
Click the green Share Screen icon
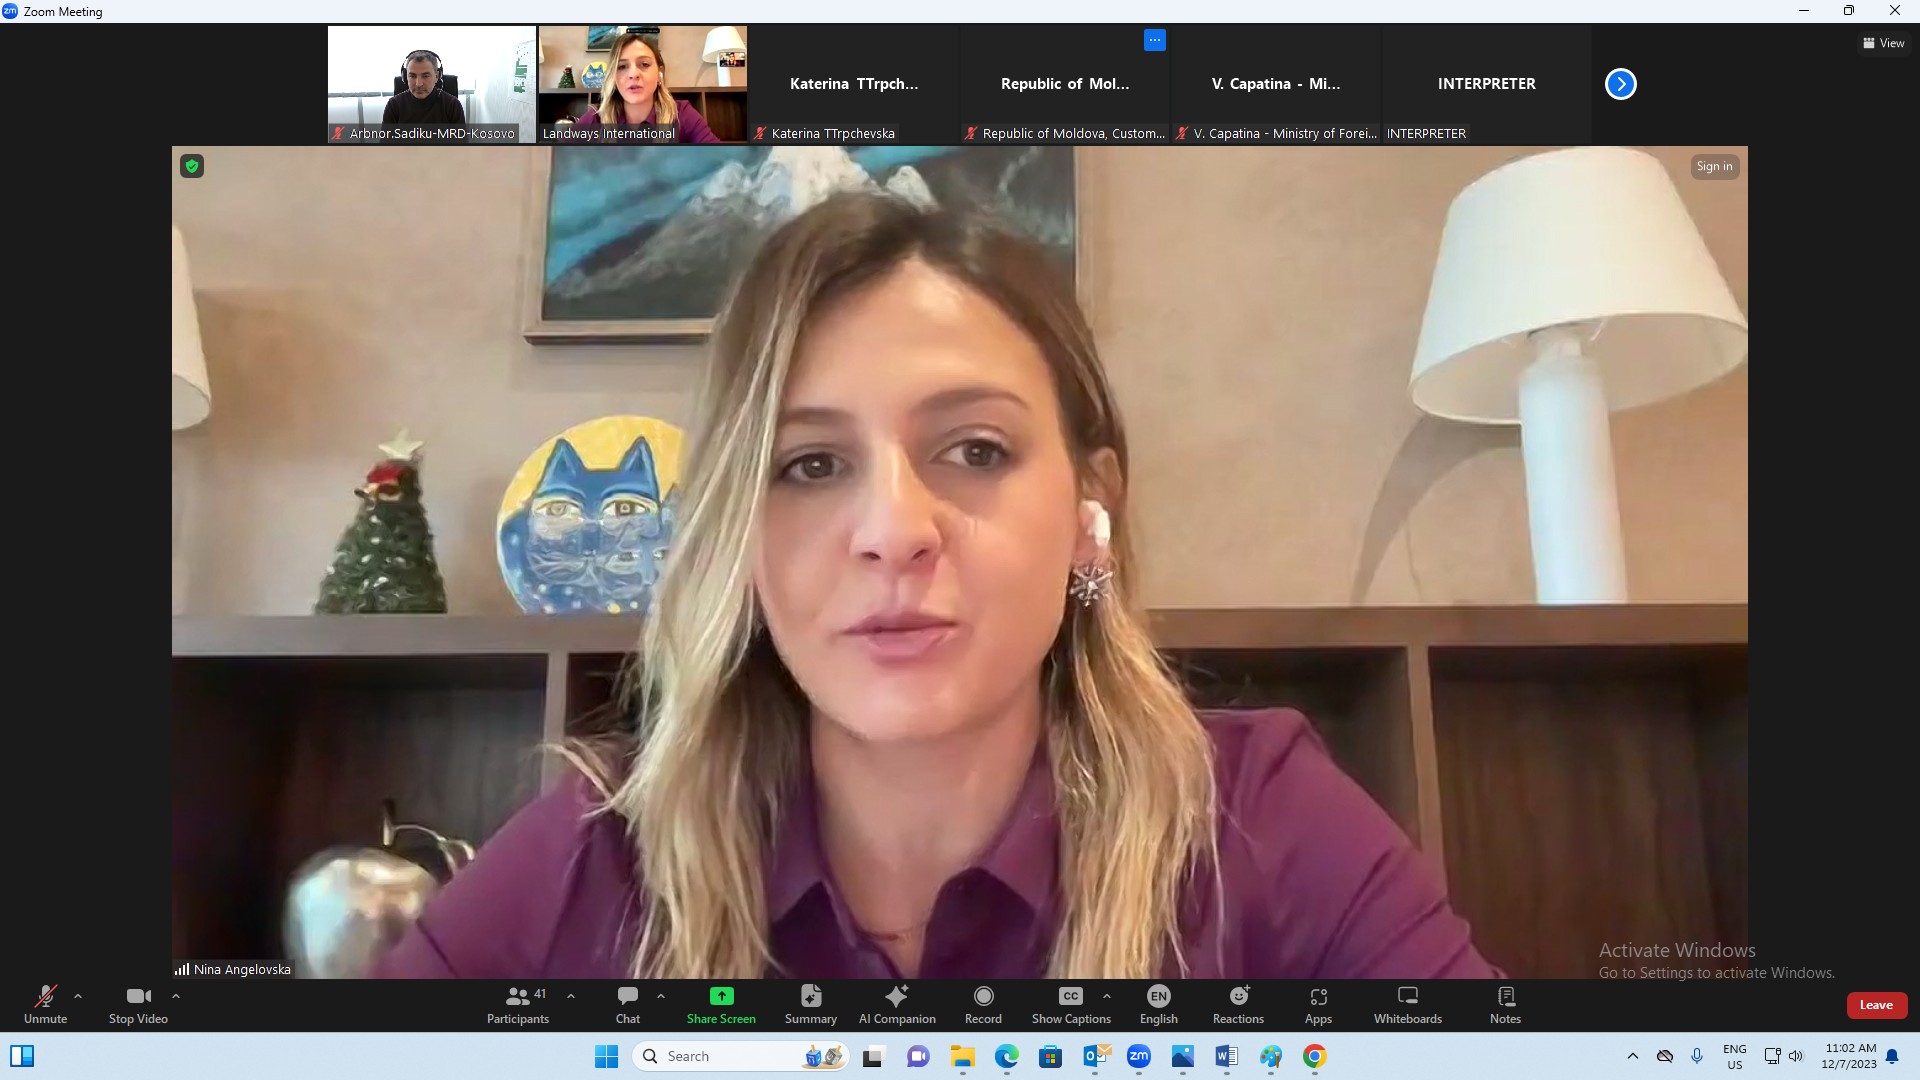721,996
